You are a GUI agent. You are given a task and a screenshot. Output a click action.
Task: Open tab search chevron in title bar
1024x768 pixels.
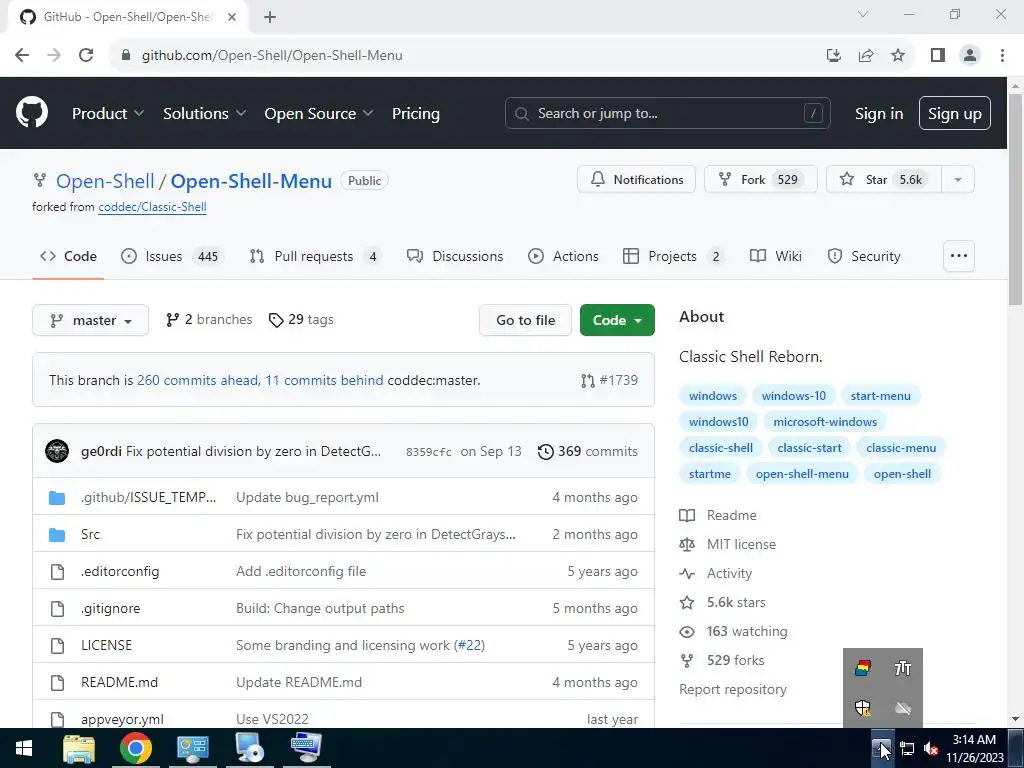pyautogui.click(x=863, y=14)
